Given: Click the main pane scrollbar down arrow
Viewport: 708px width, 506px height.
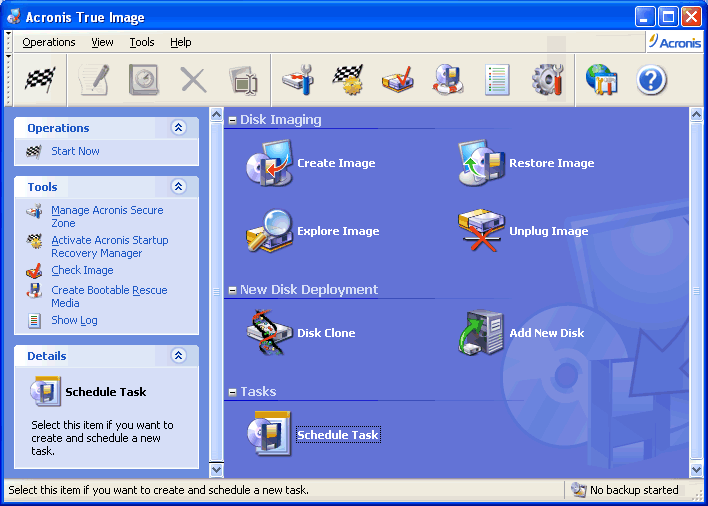Looking at the screenshot, I should 697,469.
